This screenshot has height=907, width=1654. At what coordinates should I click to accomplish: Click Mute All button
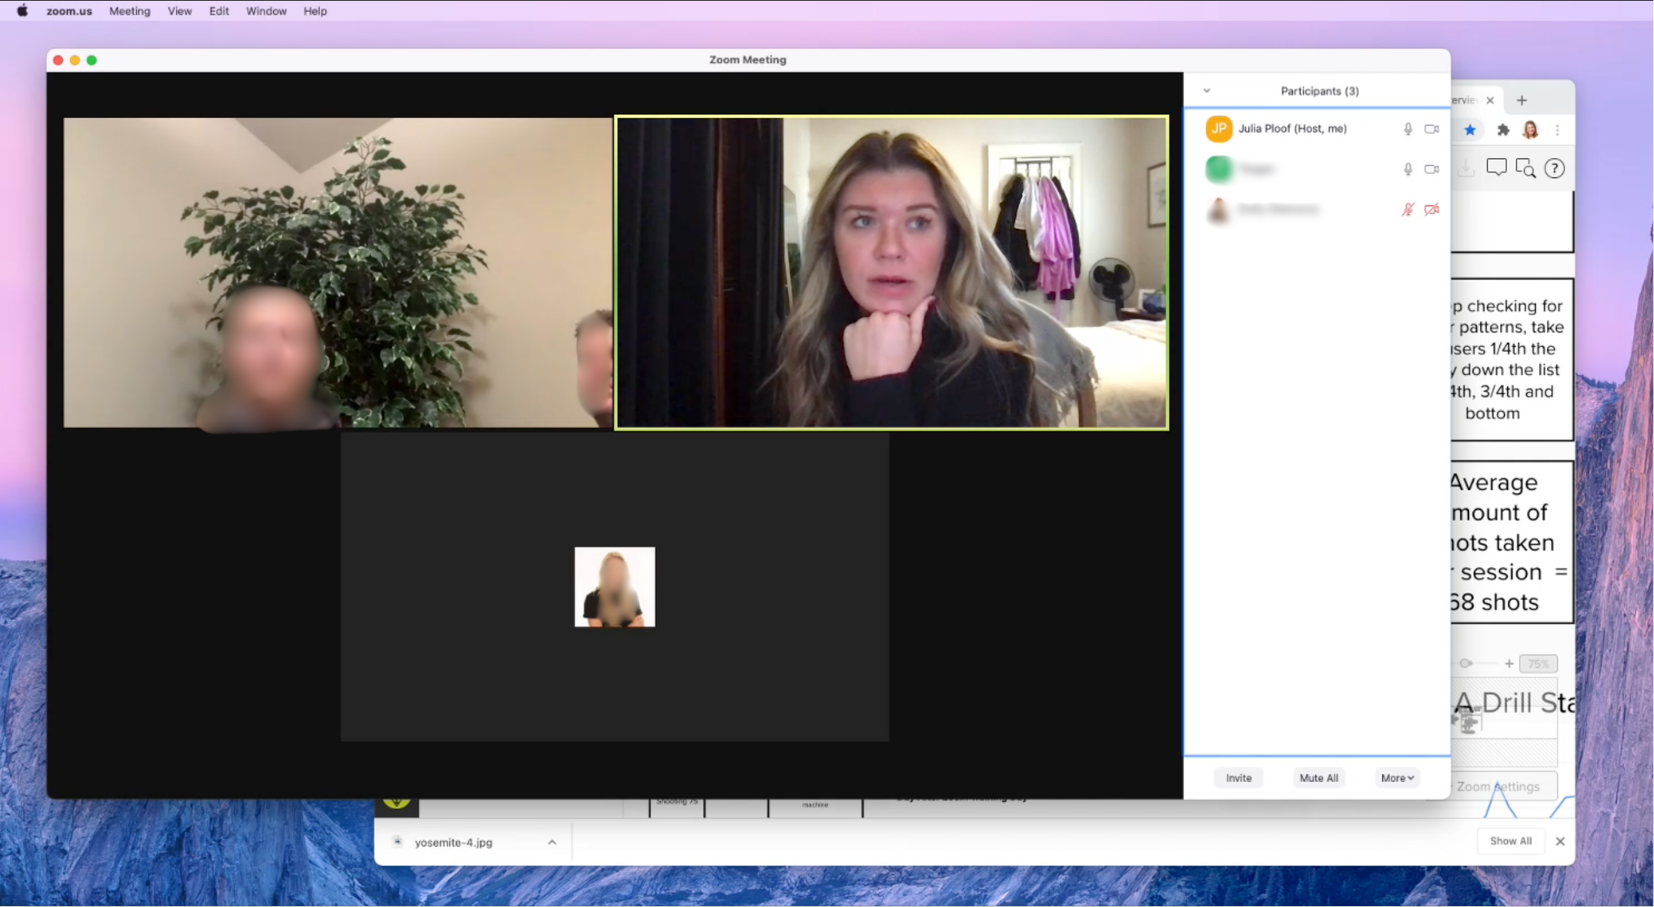tap(1318, 778)
